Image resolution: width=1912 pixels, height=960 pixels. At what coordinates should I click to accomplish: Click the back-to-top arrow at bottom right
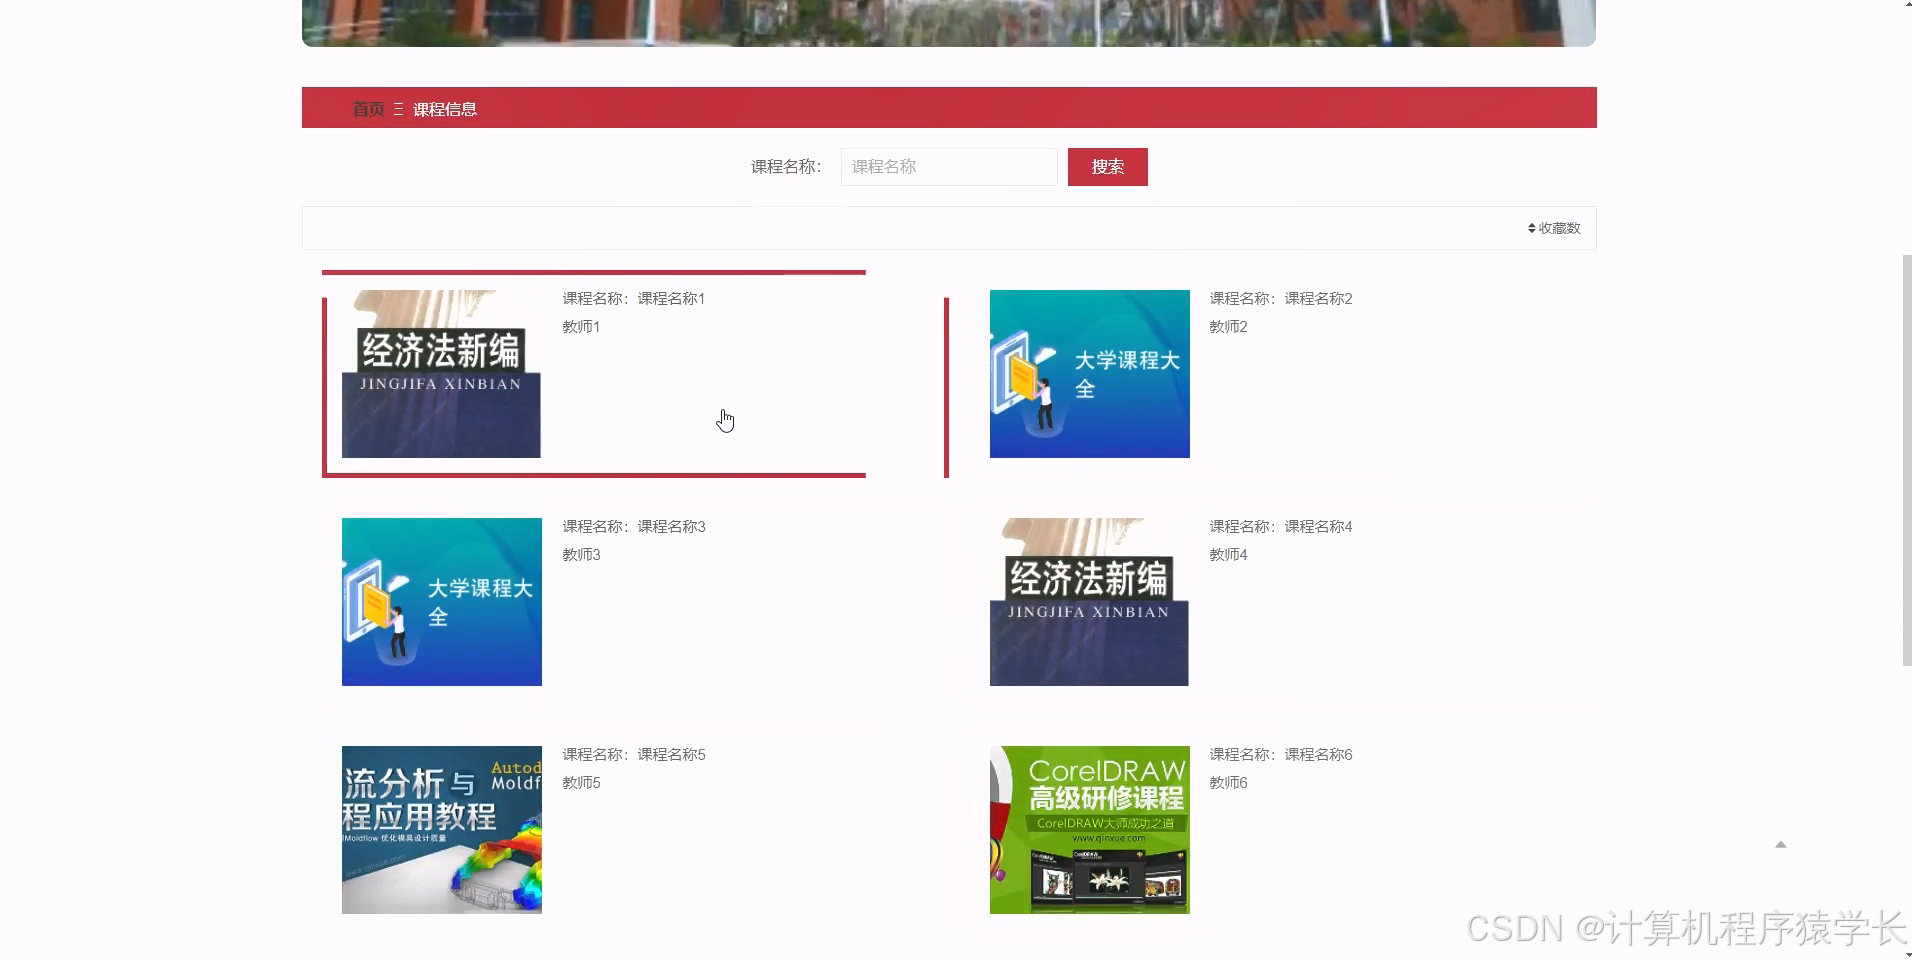pos(1779,843)
